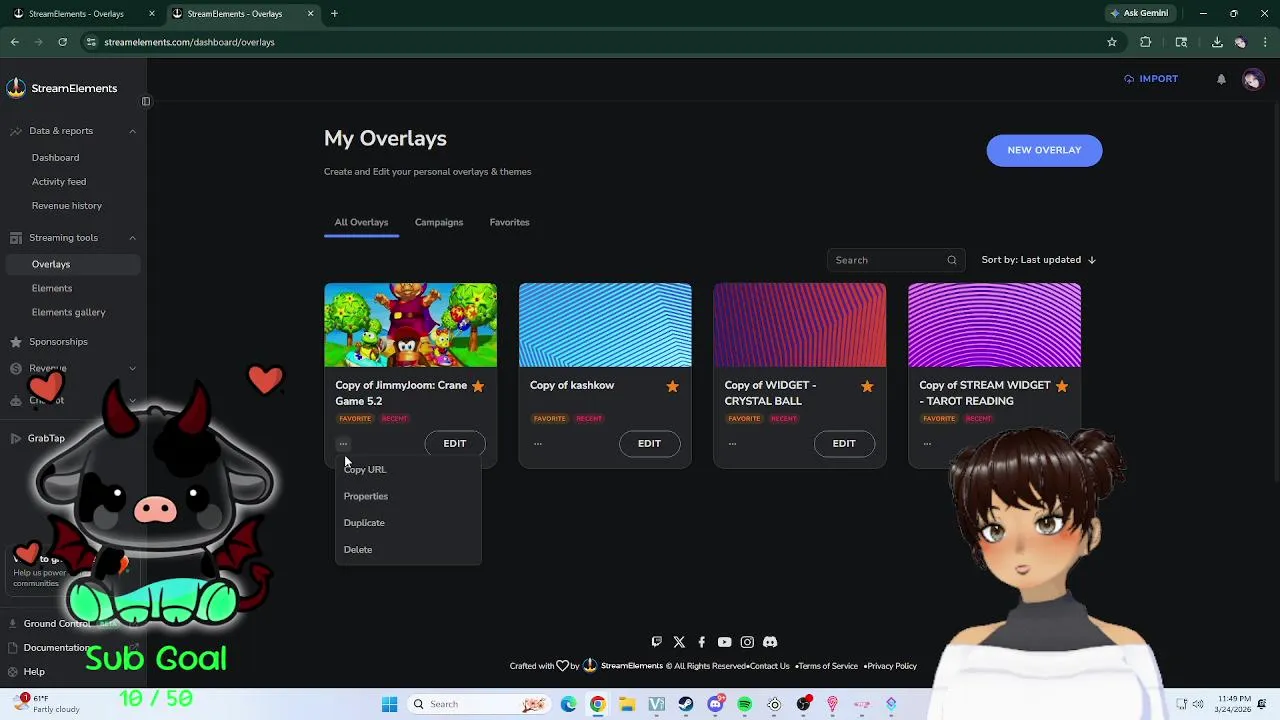
Task: Open more options for Copy of STREAM WIDGET - TAROT READING
Action: [x=927, y=443]
